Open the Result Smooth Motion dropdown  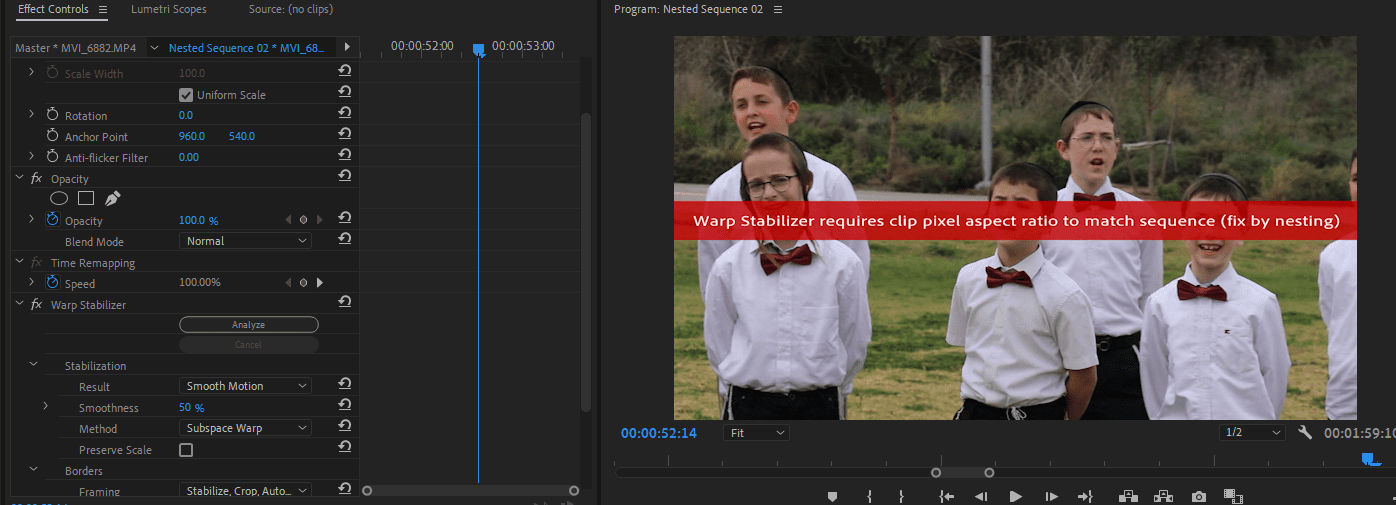click(x=246, y=386)
